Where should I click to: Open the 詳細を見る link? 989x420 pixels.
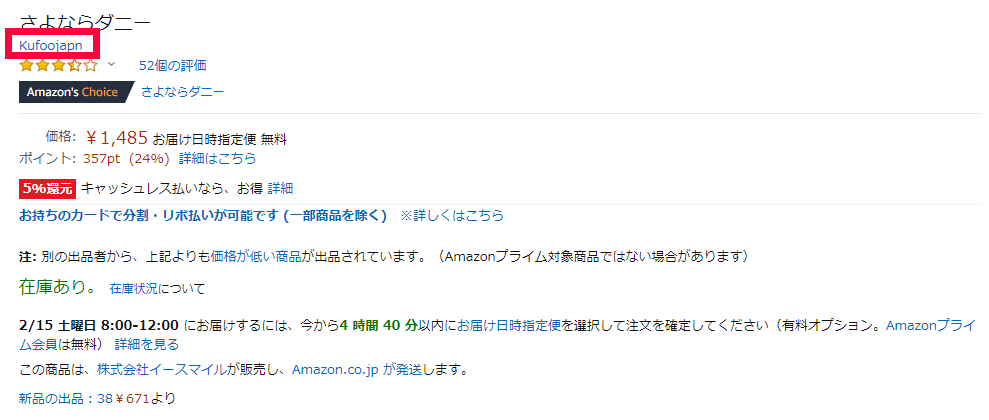point(147,344)
